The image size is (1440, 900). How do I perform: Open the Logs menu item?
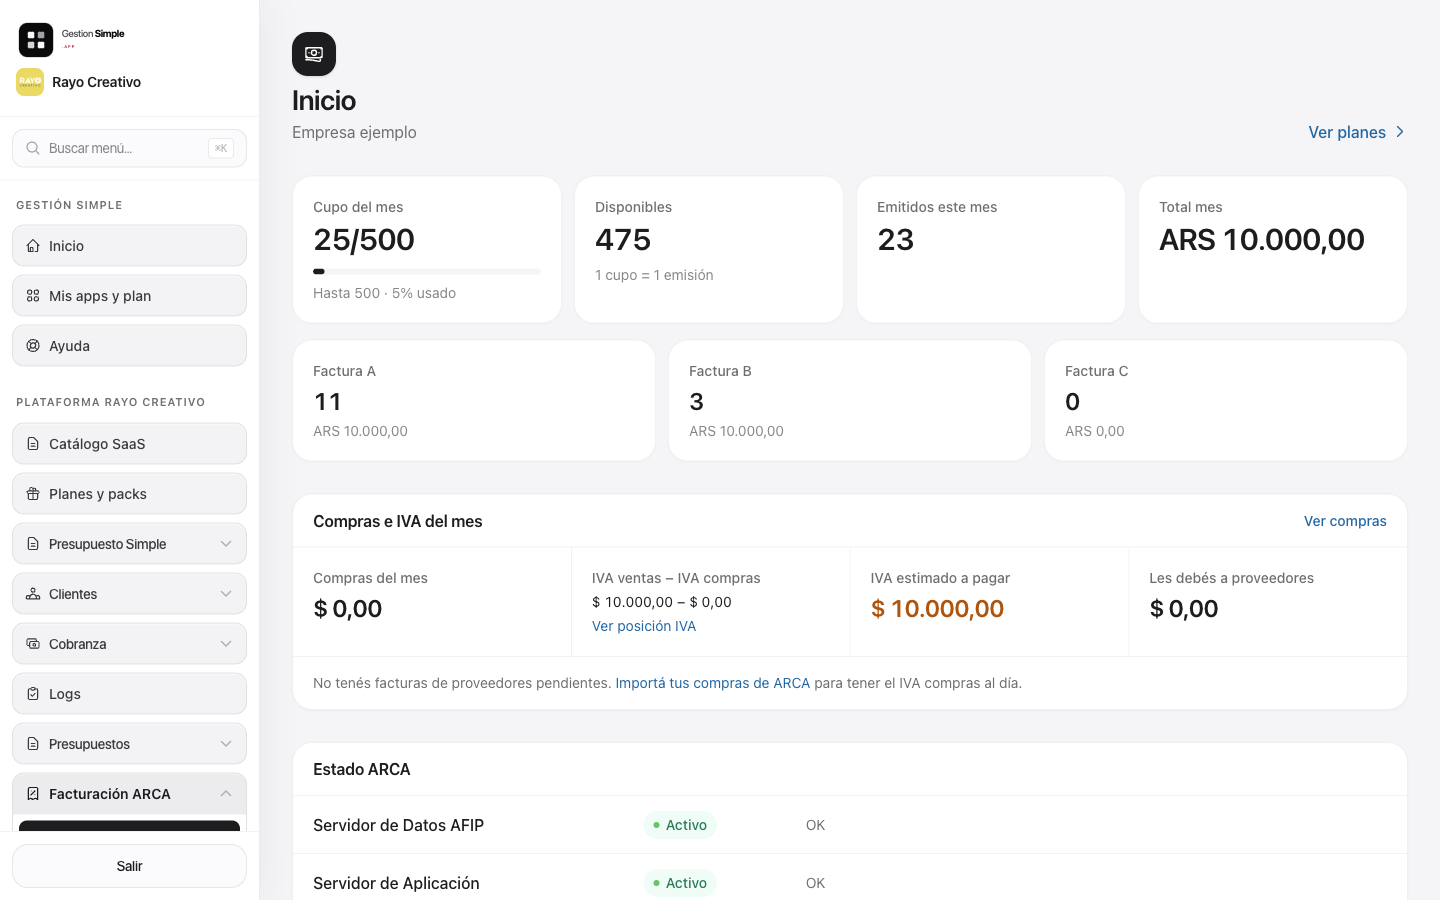[x=130, y=694]
